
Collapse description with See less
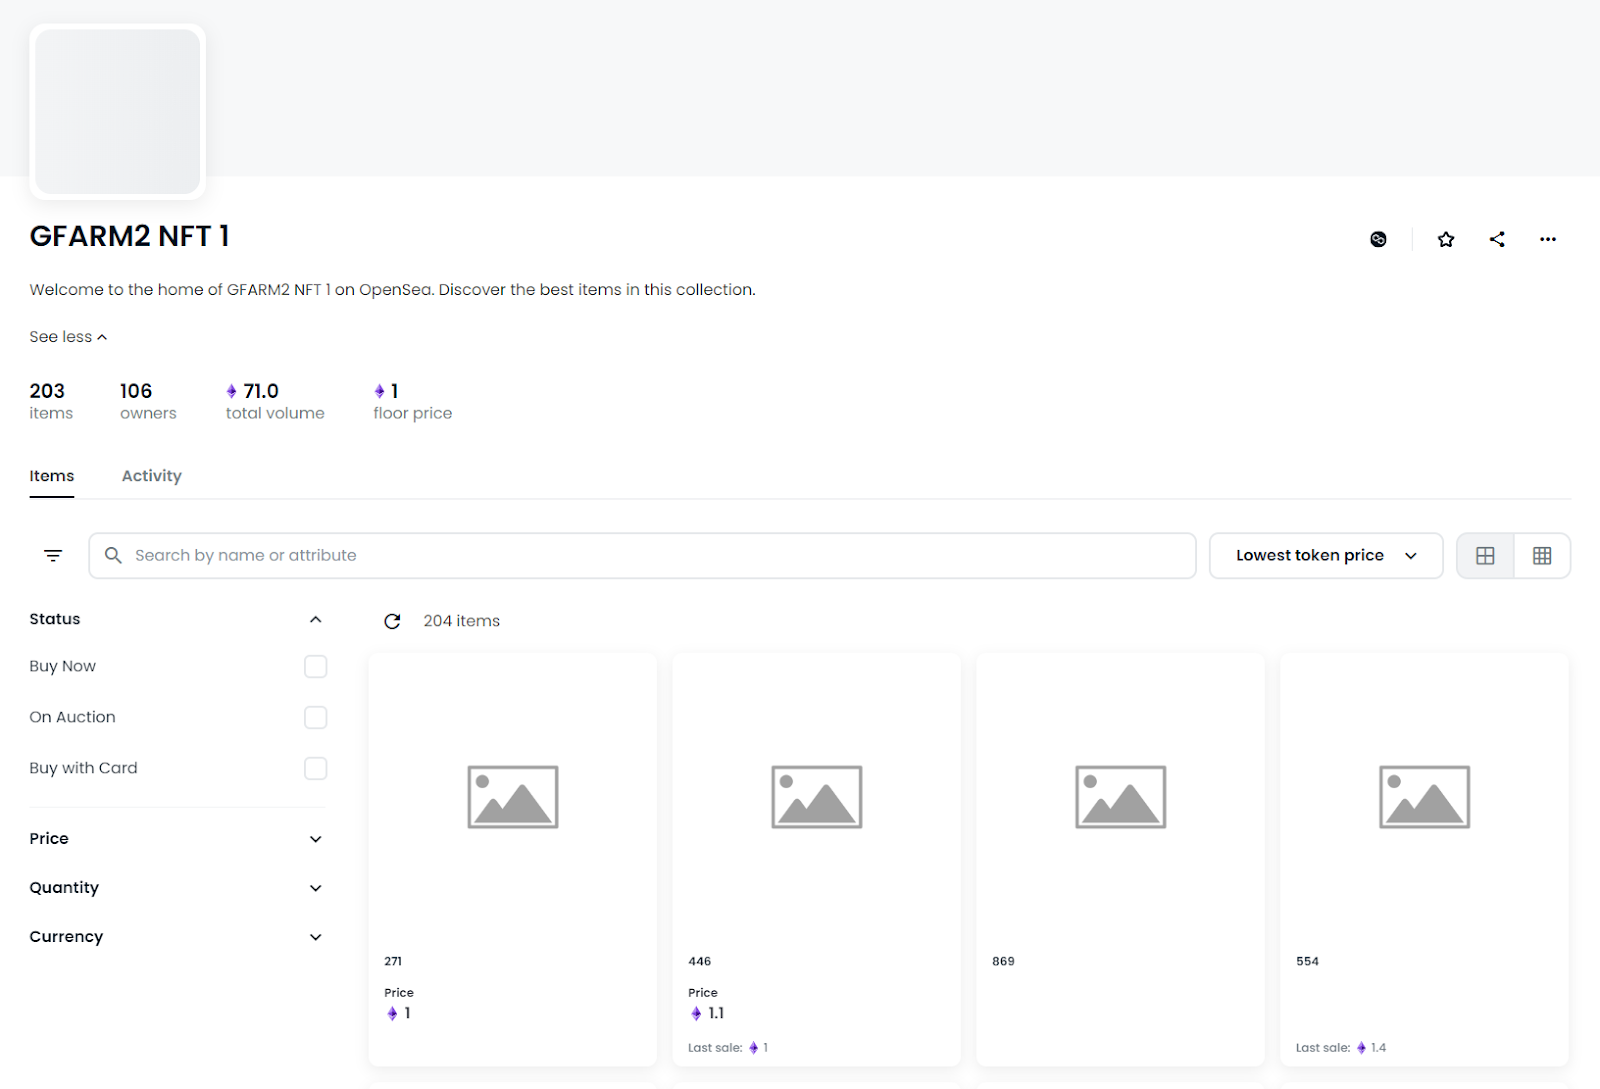[x=68, y=337]
